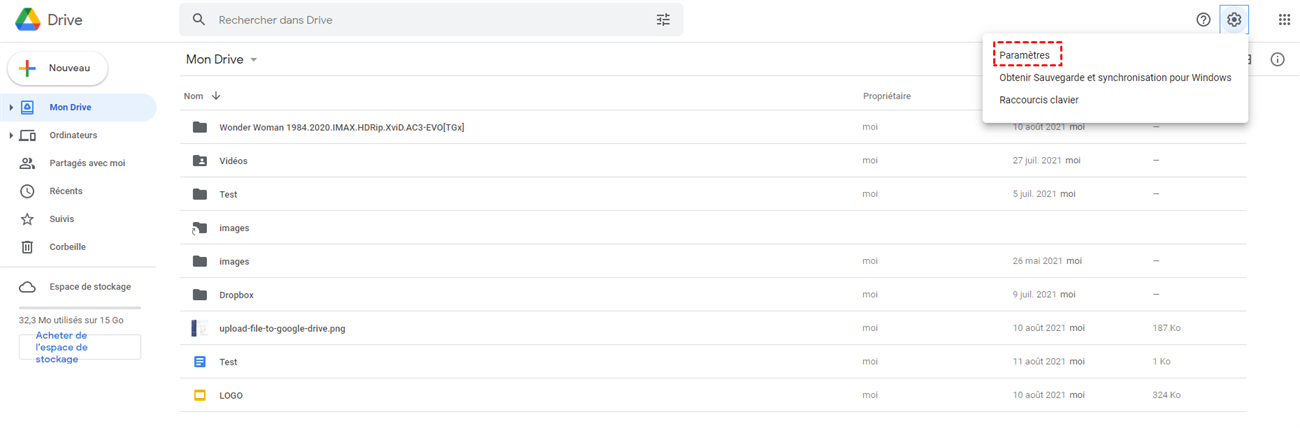The image size is (1300, 428).
Task: Open Corbeille trash in sidebar
Action: click(67, 247)
